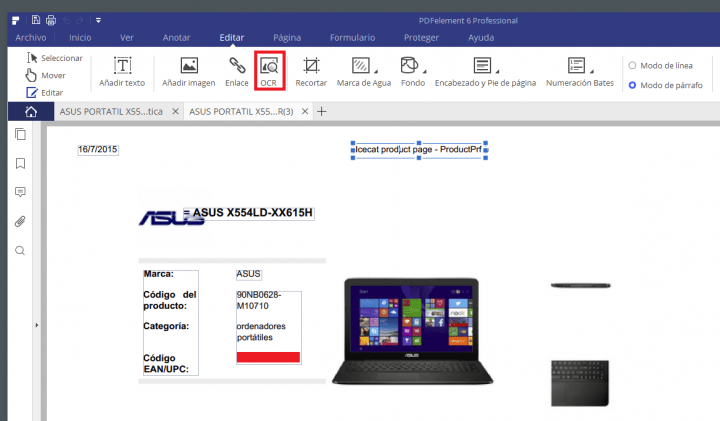Image resolution: width=720 pixels, height=421 pixels.
Task: Click the ASUS X554LD-XX615H title text
Action: (253, 213)
